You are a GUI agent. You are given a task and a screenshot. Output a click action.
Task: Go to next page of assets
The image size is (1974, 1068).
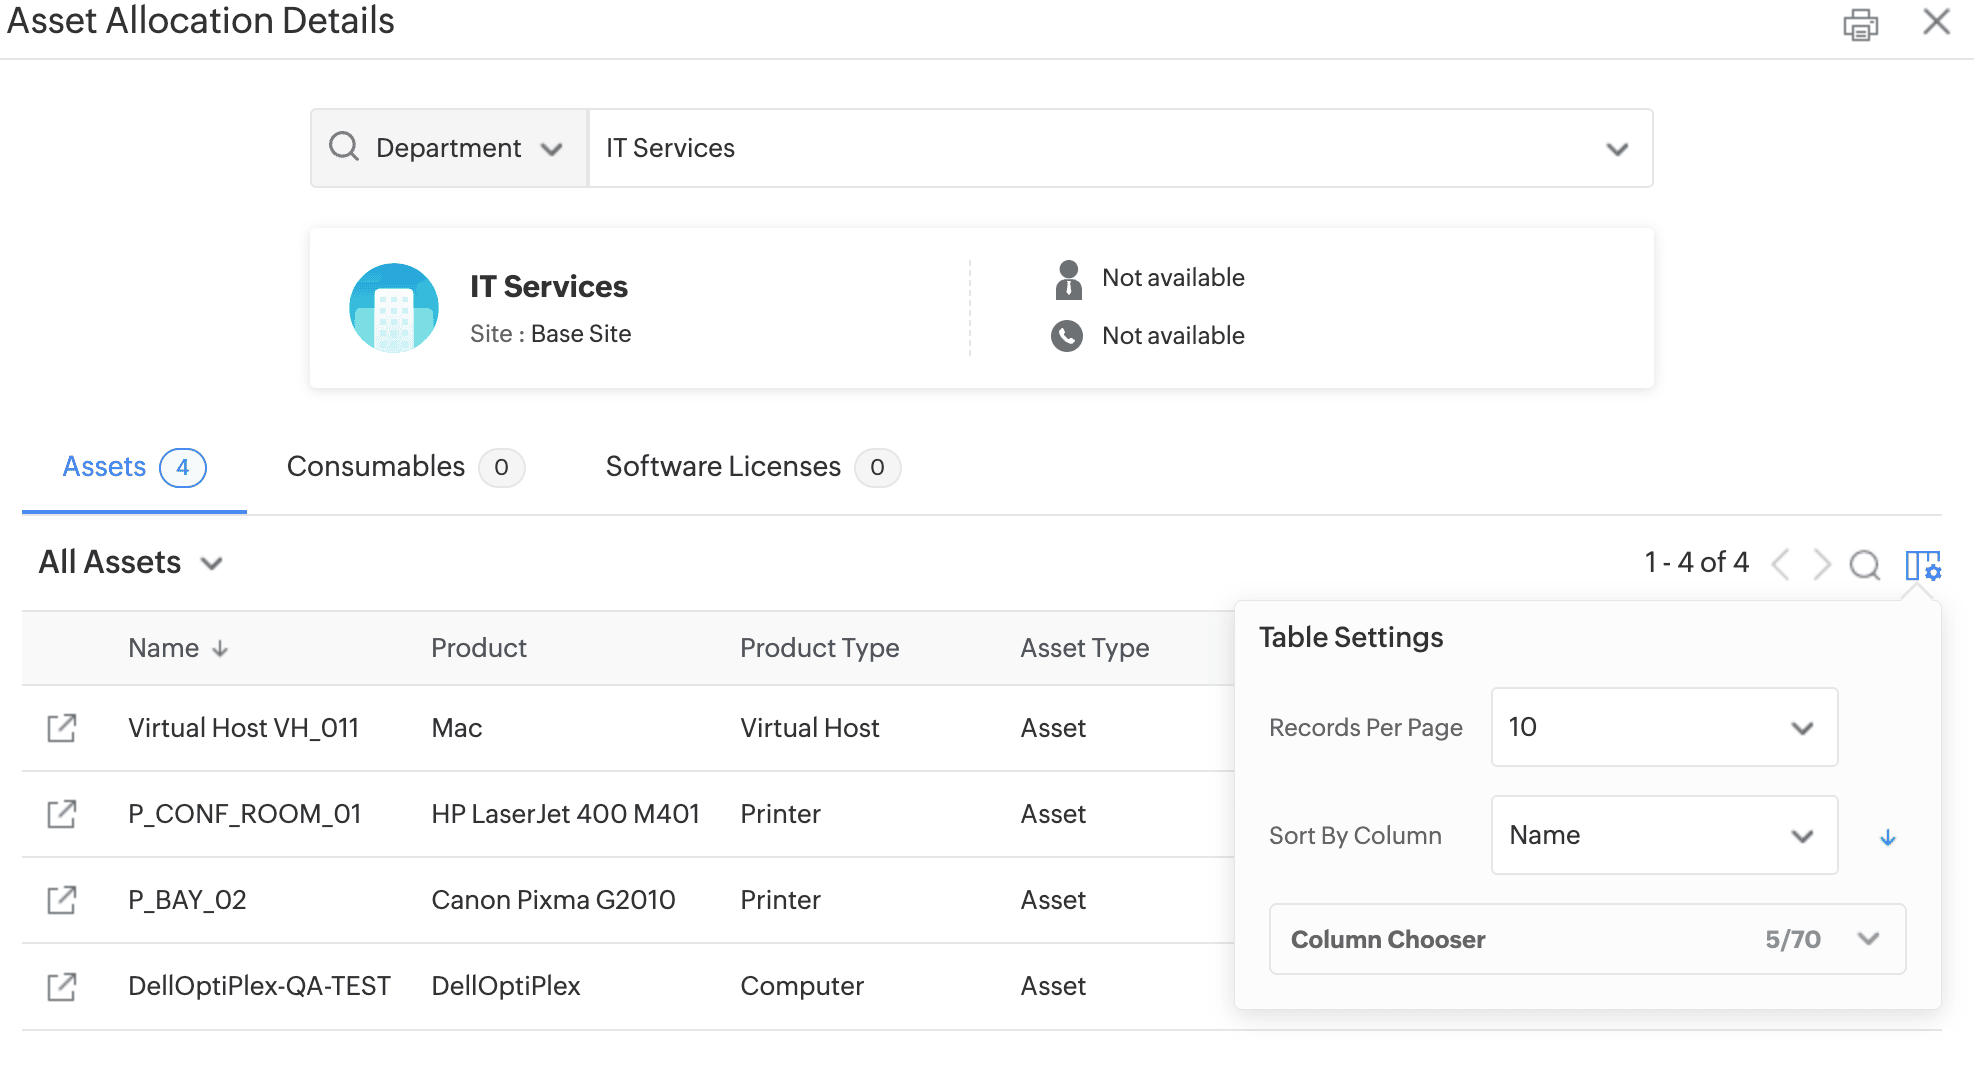pyautogui.click(x=1822, y=565)
